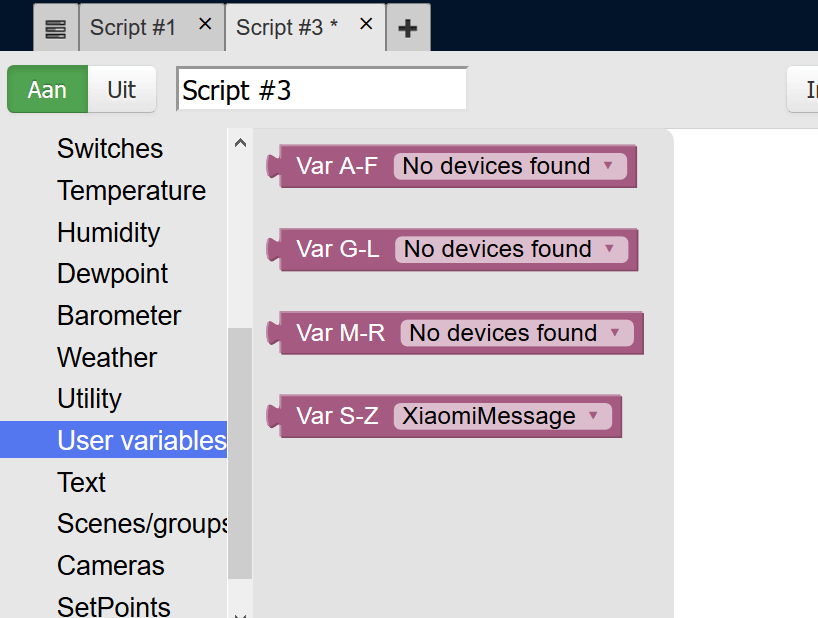Close the Script #1 tab
The width and height of the screenshot is (818, 618).
point(205,25)
